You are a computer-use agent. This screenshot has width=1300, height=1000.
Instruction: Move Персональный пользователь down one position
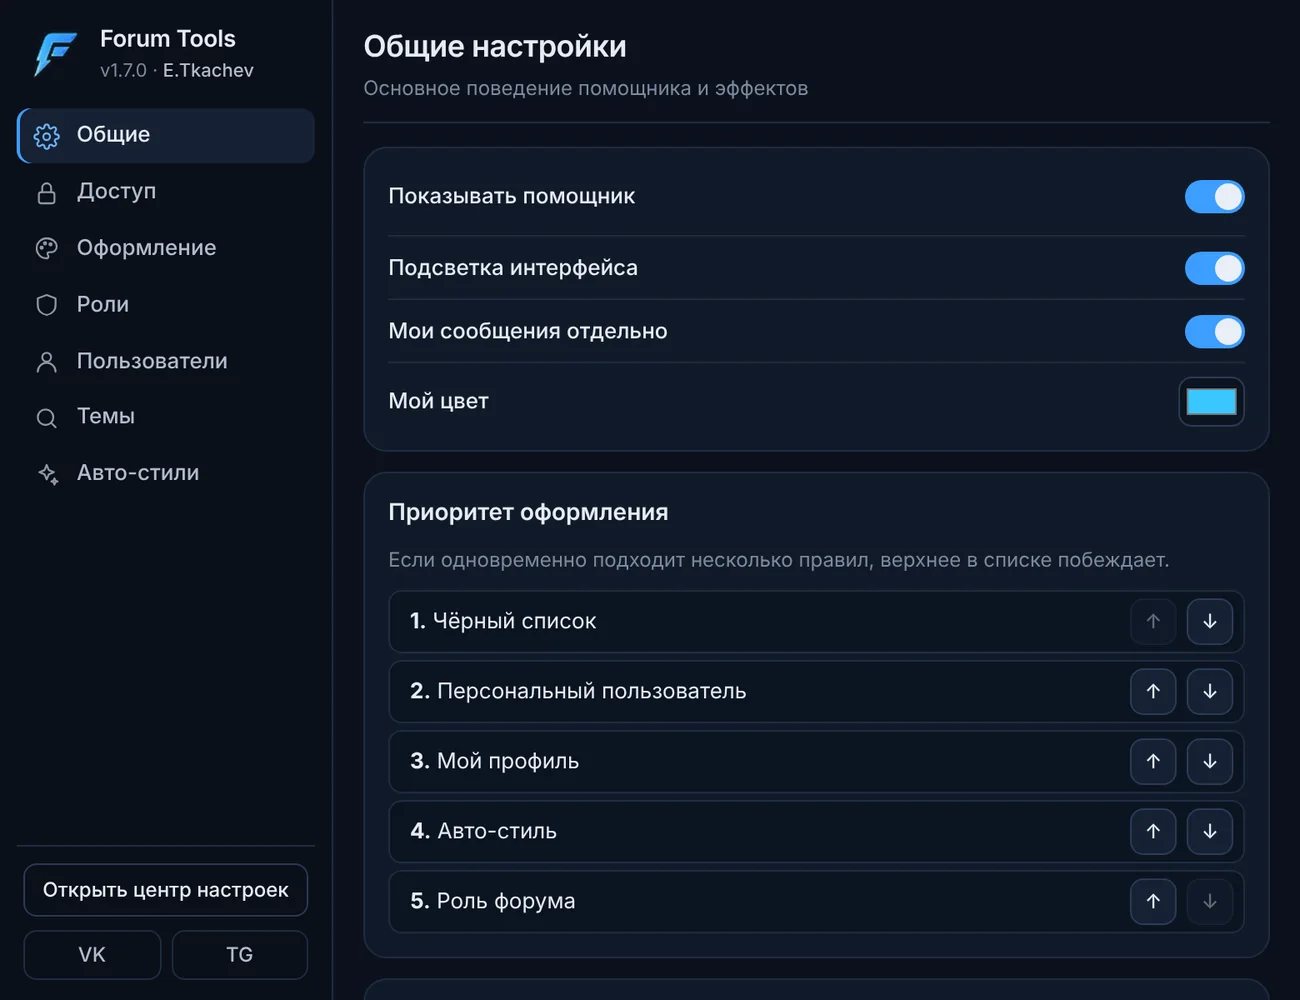1210,691
